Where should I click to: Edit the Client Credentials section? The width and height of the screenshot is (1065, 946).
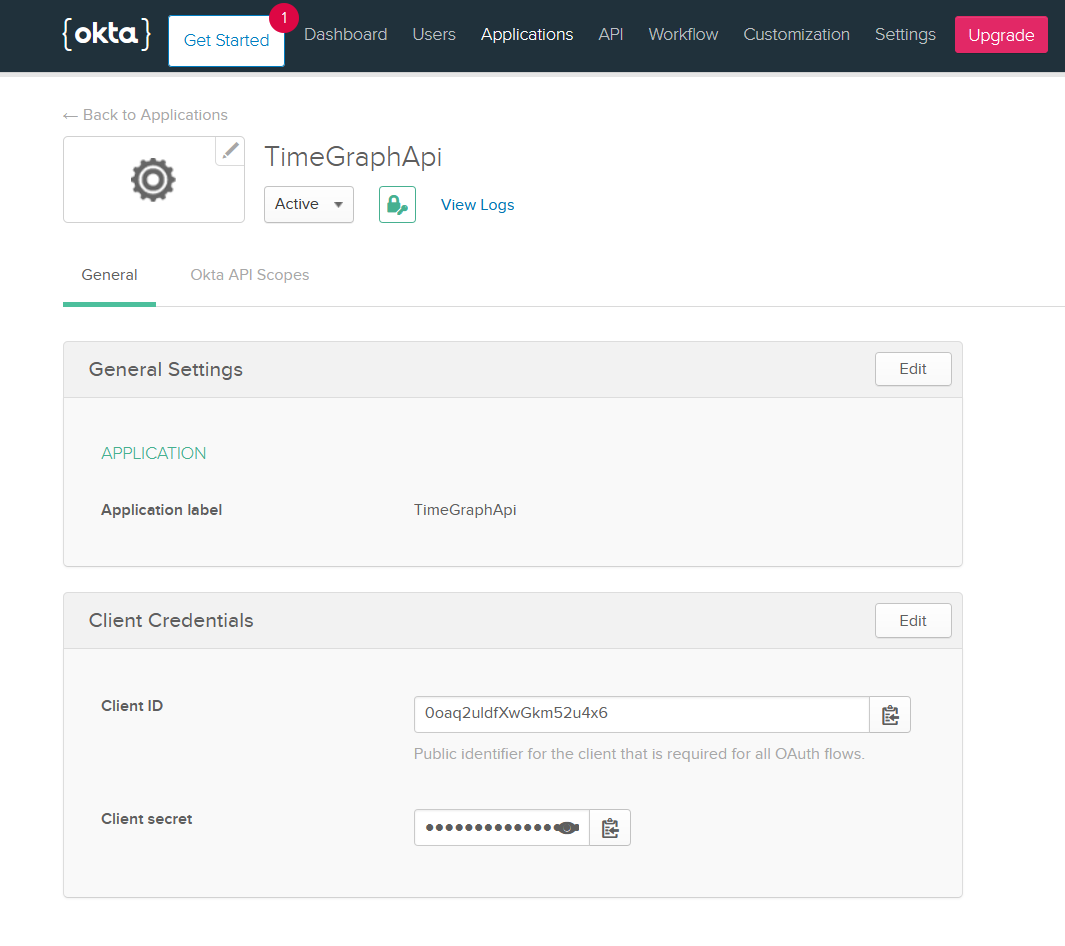912,620
